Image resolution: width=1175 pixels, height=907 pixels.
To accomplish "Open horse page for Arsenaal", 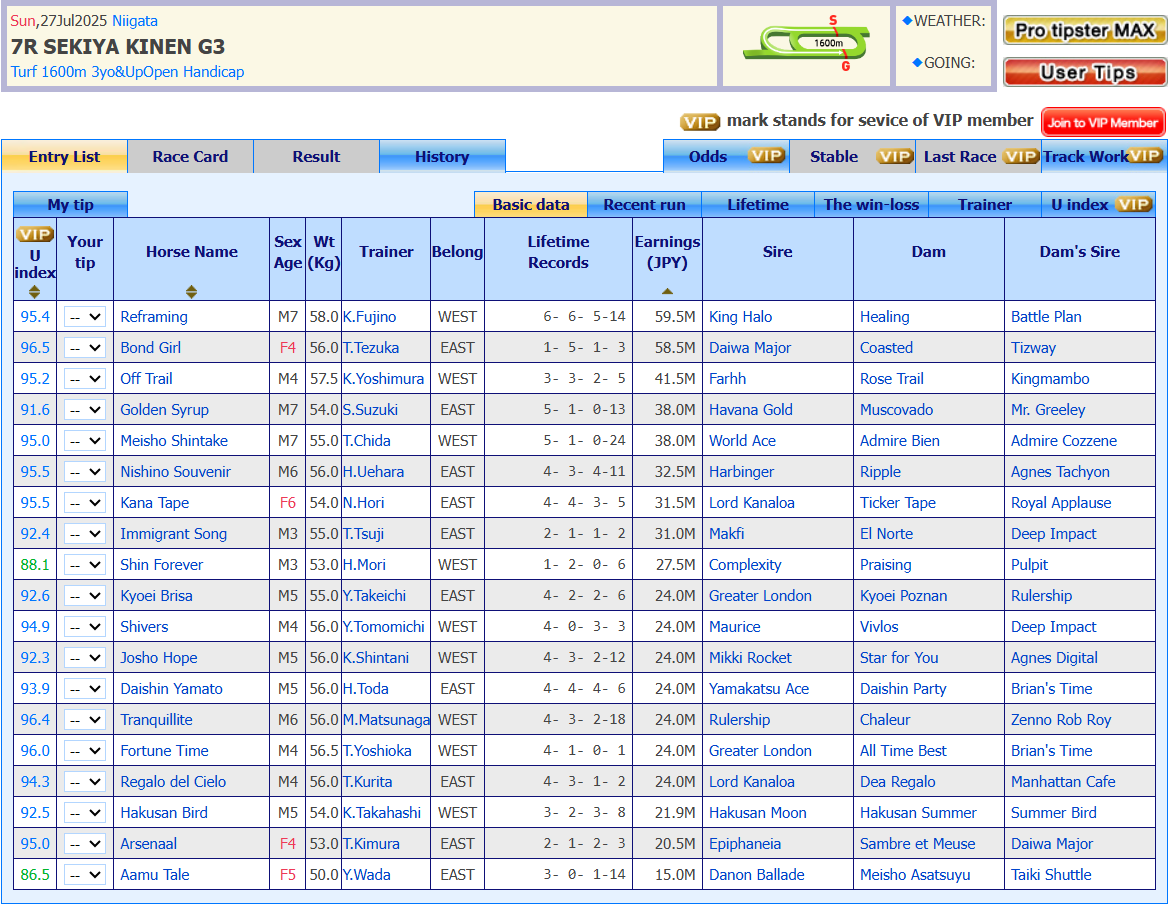I will 148,844.
